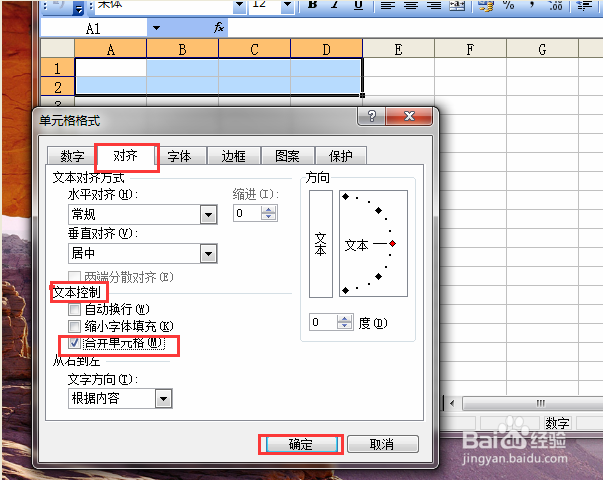This screenshot has width=603, height=480.
Task: Open the font name dropdown
Action: 240,5
